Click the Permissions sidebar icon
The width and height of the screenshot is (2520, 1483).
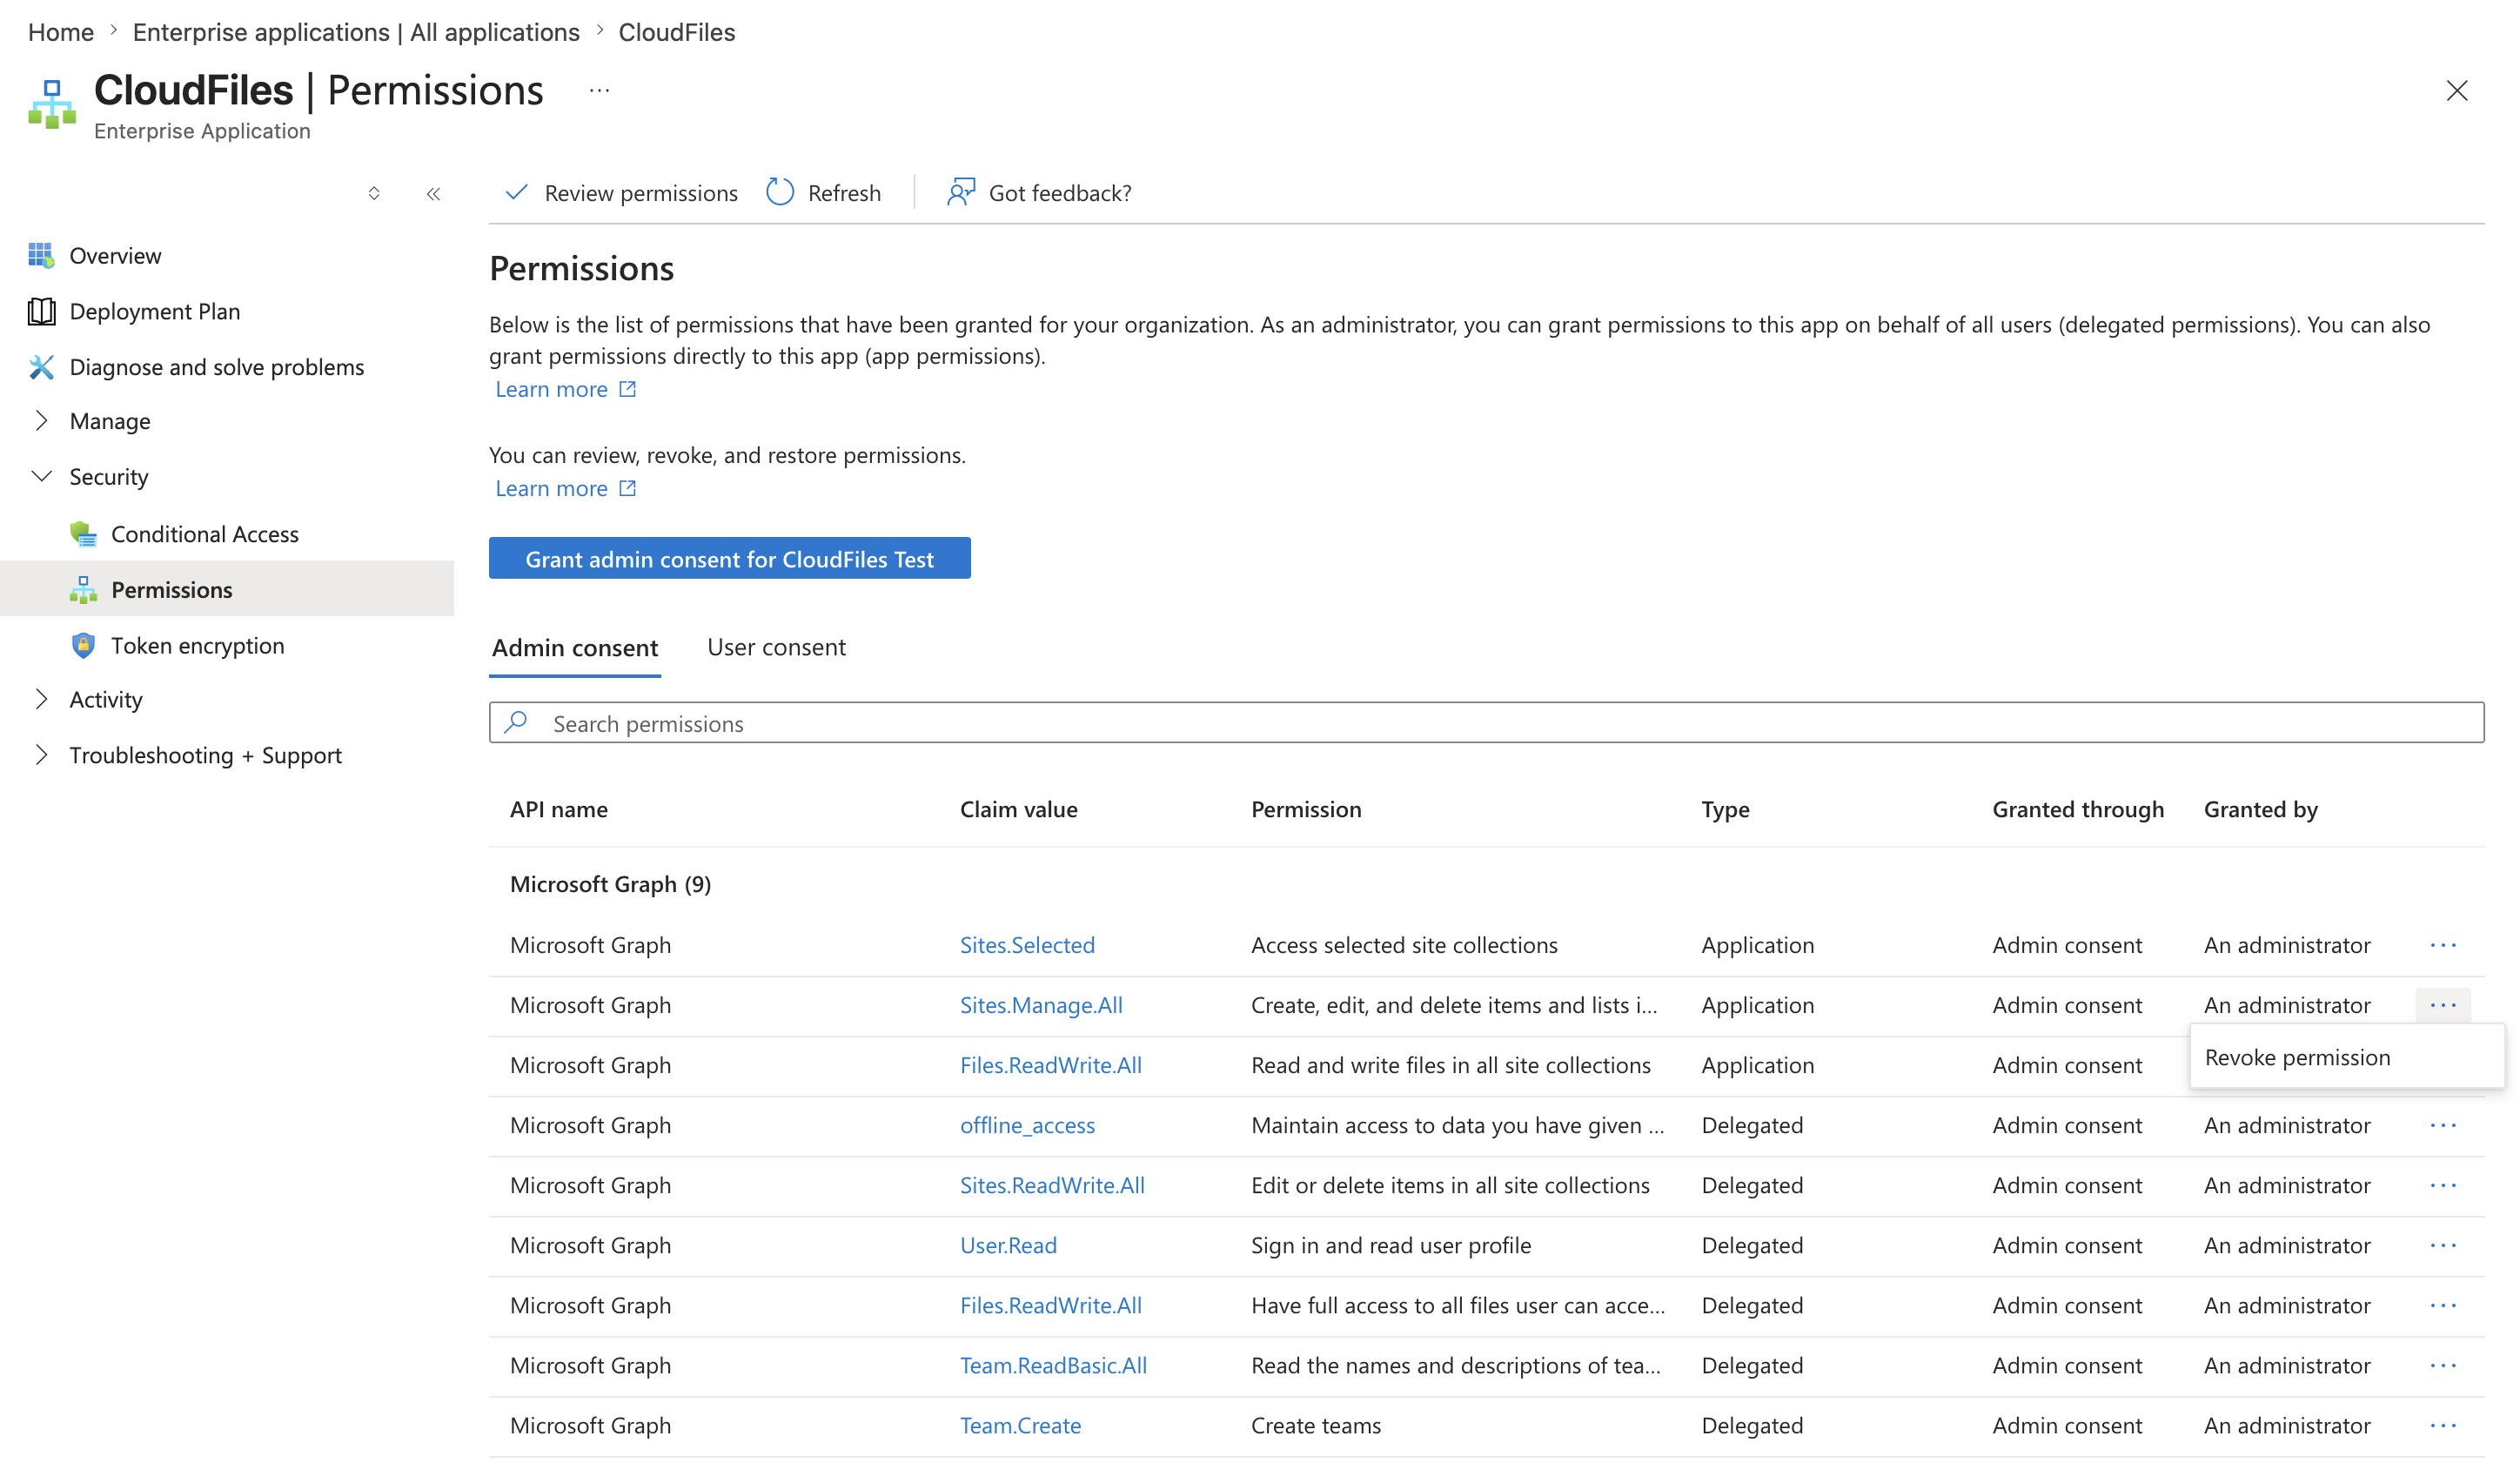83,590
